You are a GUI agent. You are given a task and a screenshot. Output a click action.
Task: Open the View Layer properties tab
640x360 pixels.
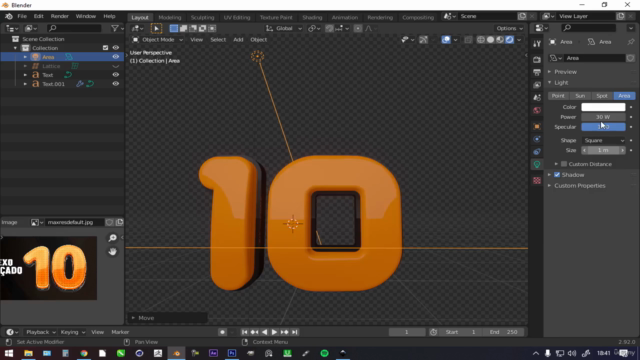coord(537,85)
